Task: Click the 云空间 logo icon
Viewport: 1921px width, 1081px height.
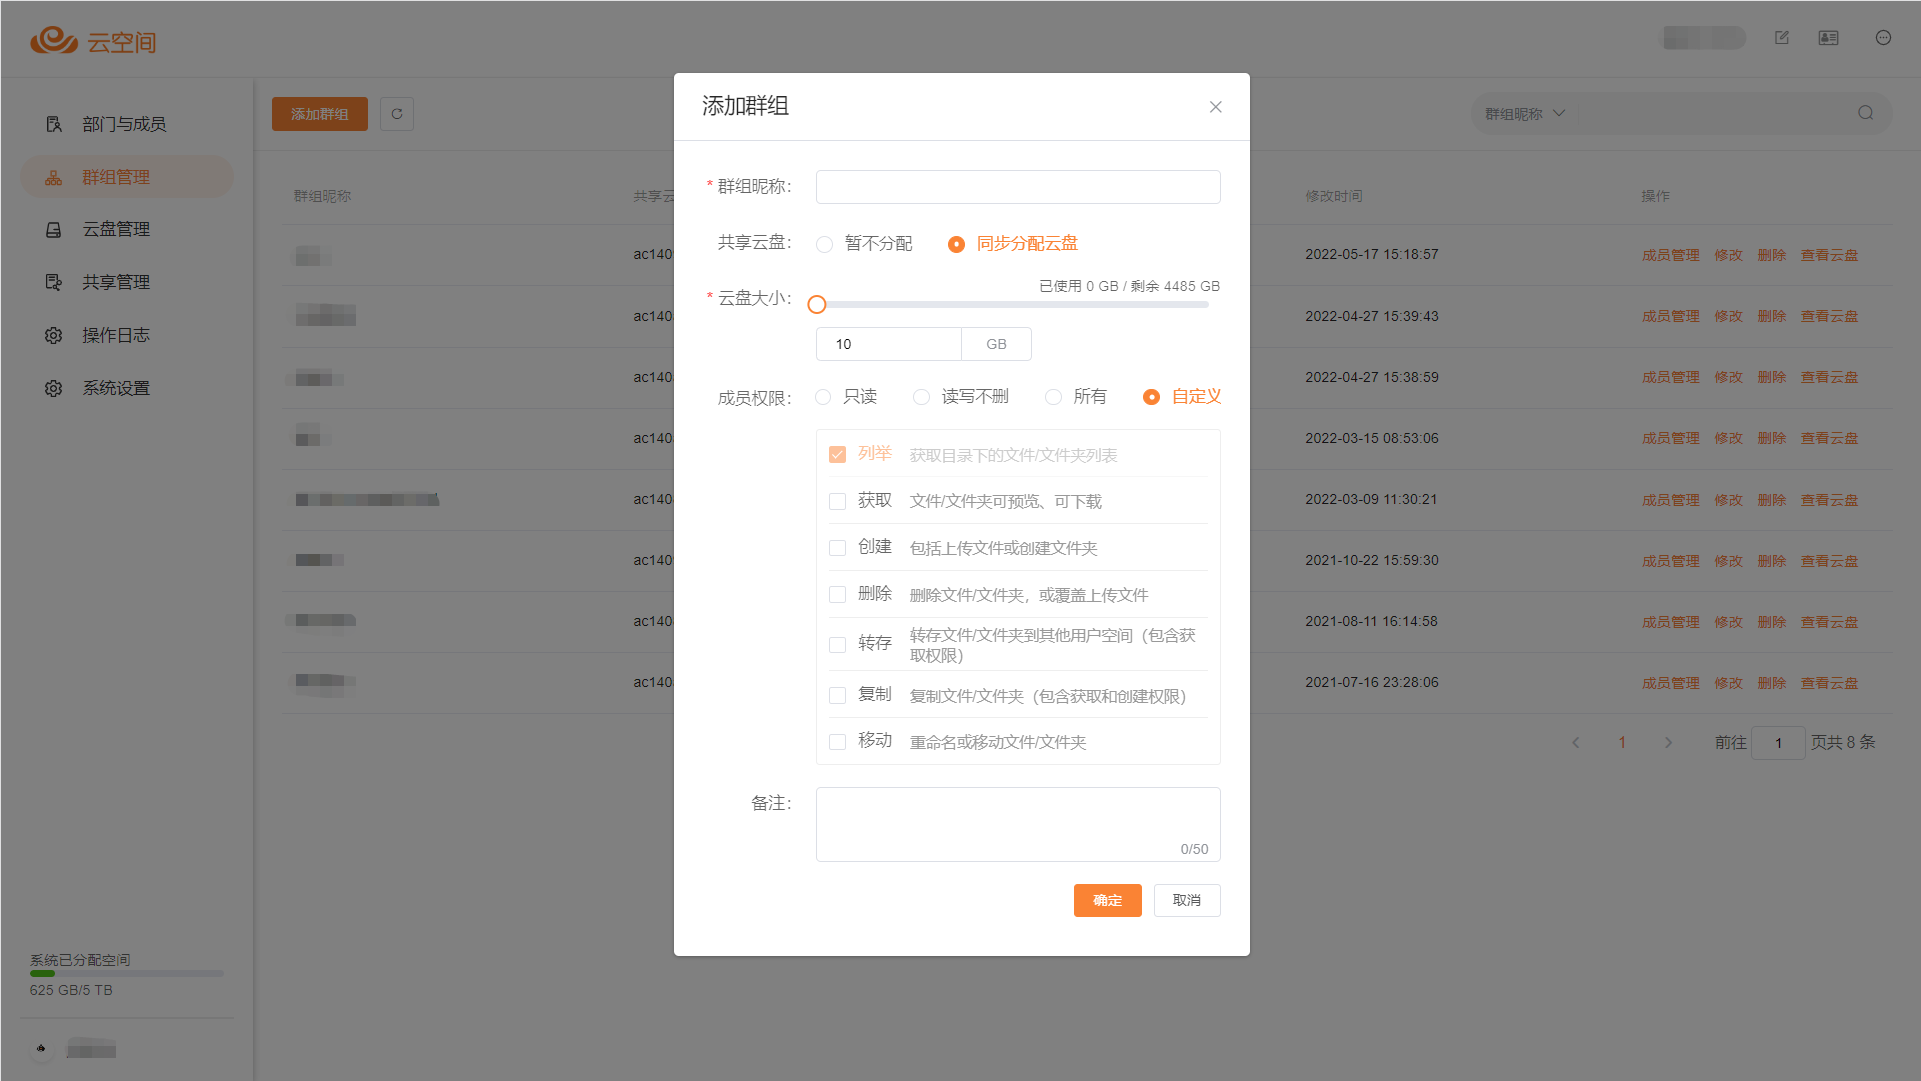Action: click(x=54, y=40)
